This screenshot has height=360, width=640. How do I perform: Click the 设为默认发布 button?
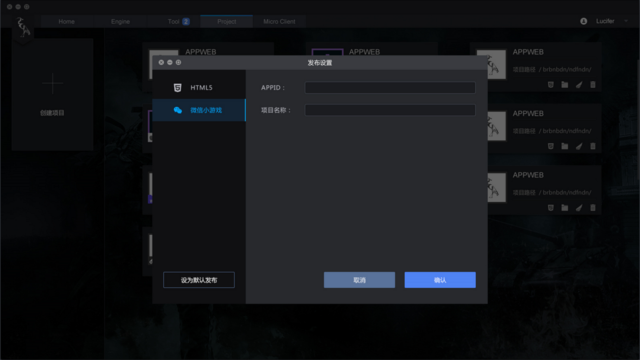pyautogui.click(x=199, y=280)
